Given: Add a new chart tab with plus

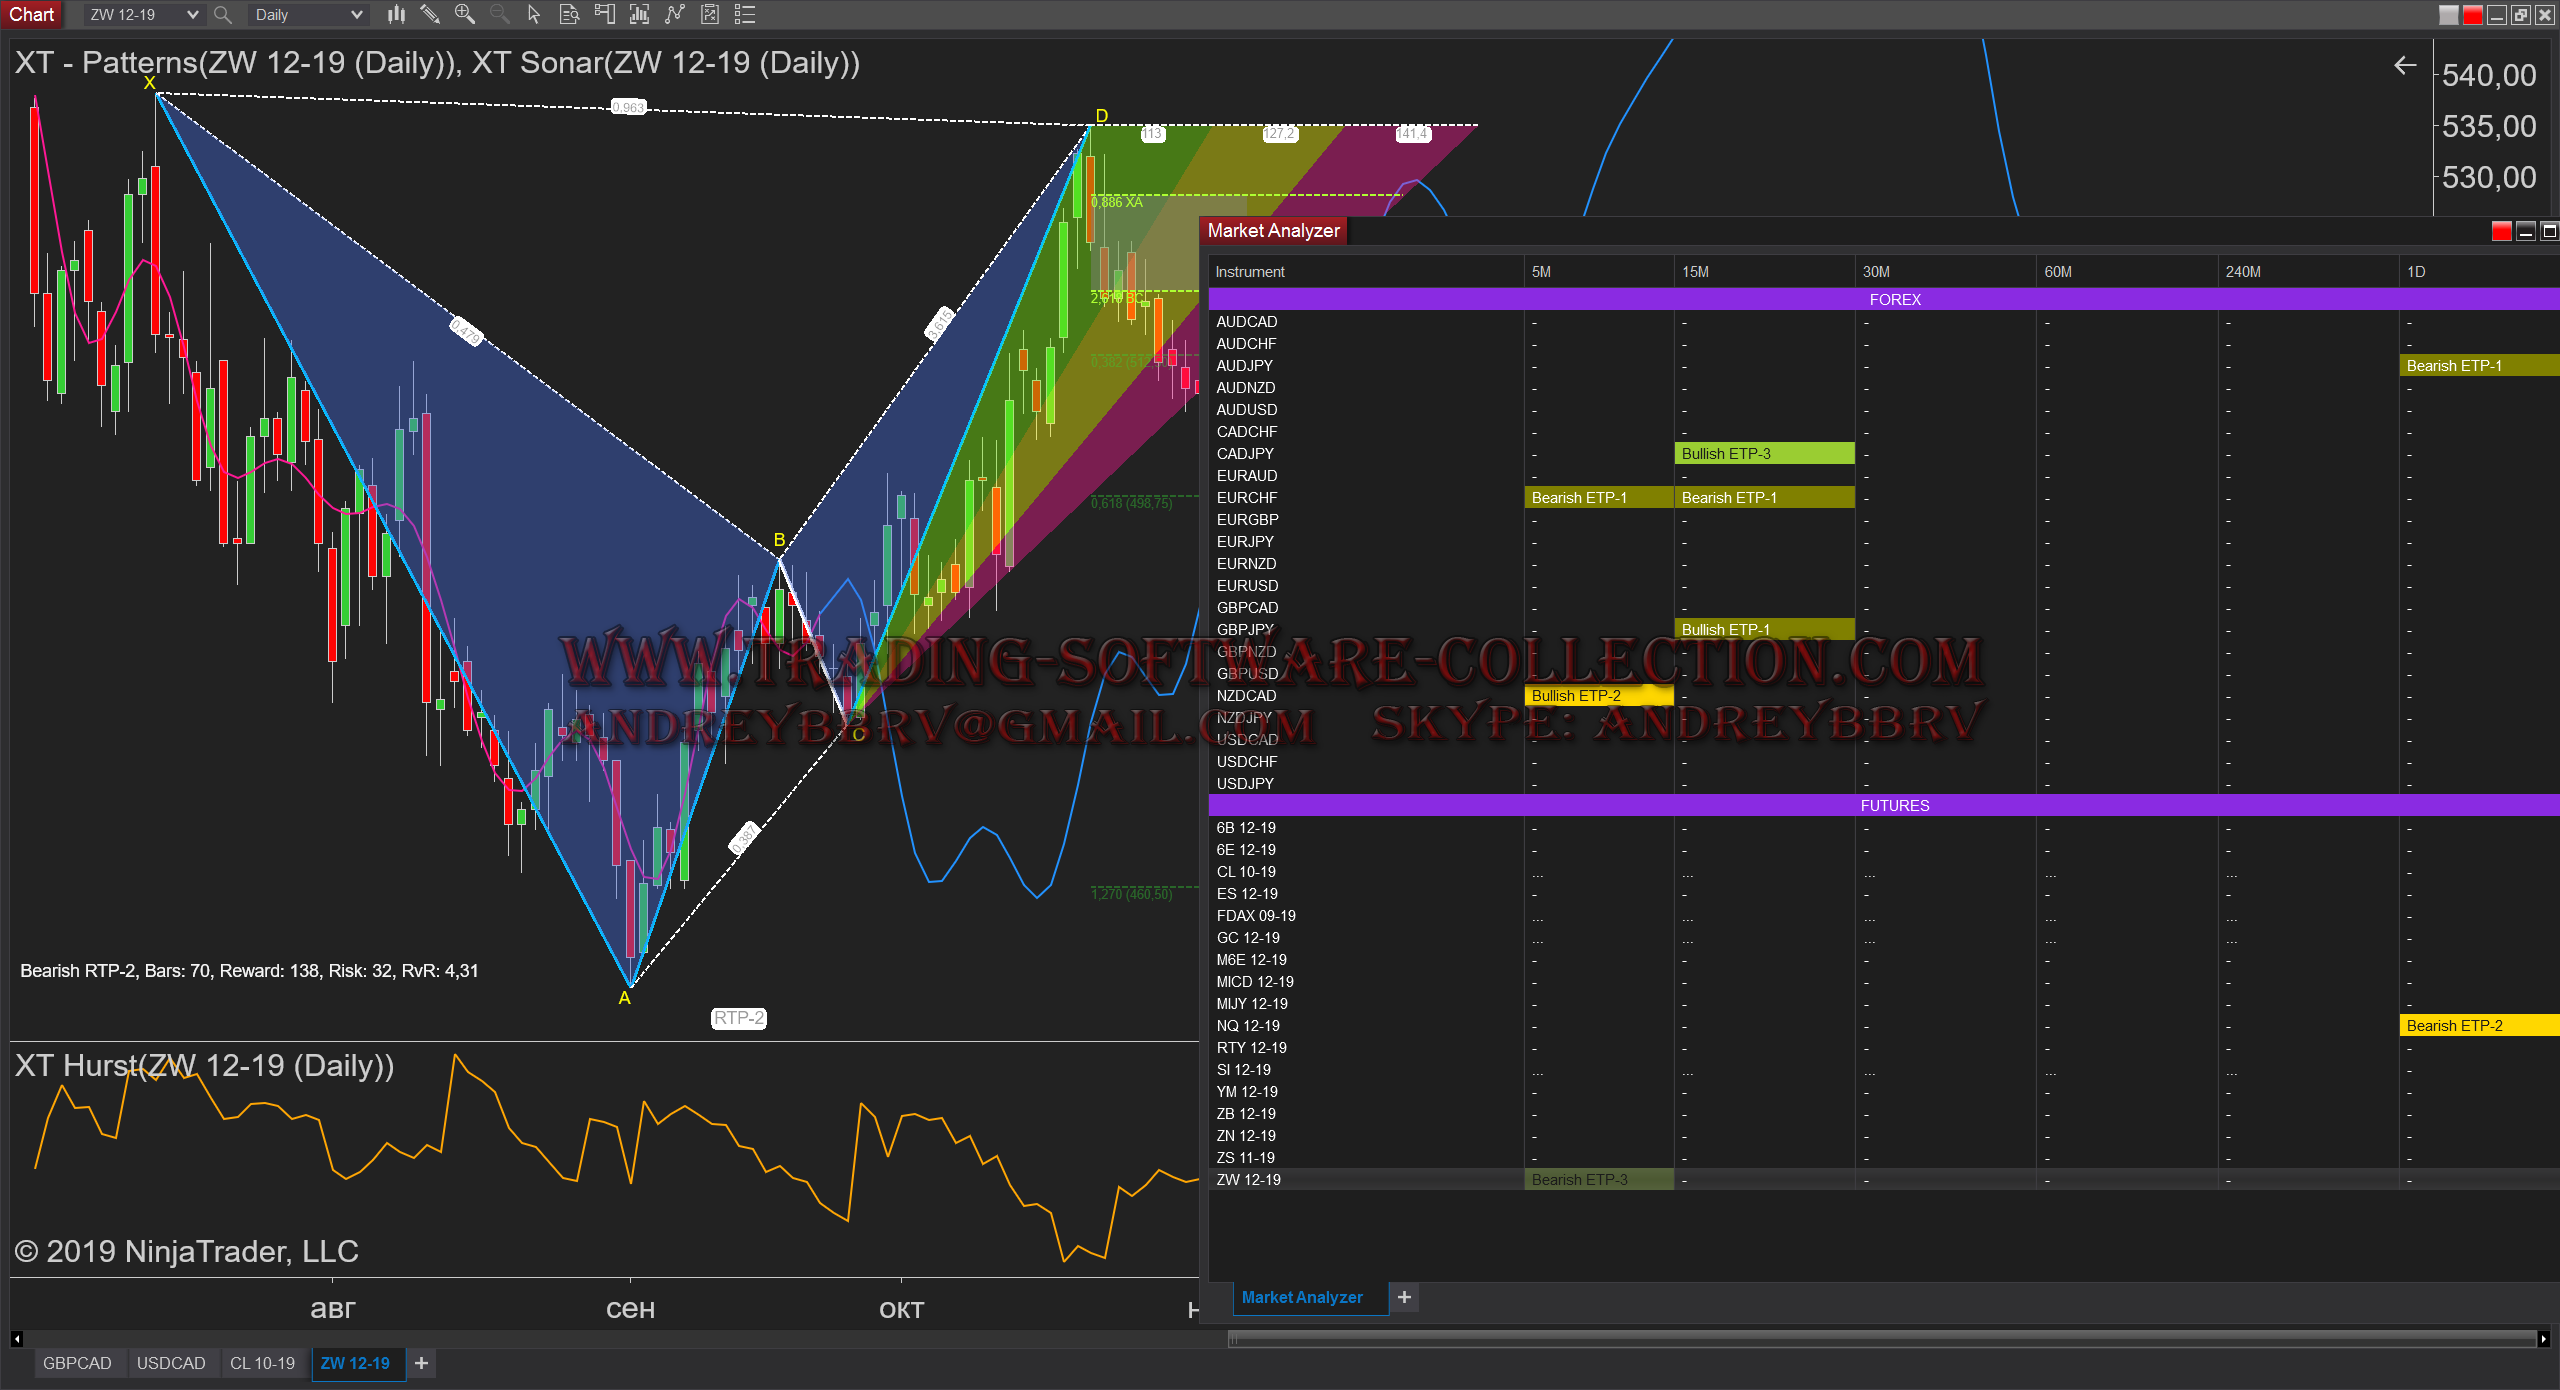Looking at the screenshot, I should 422,1363.
